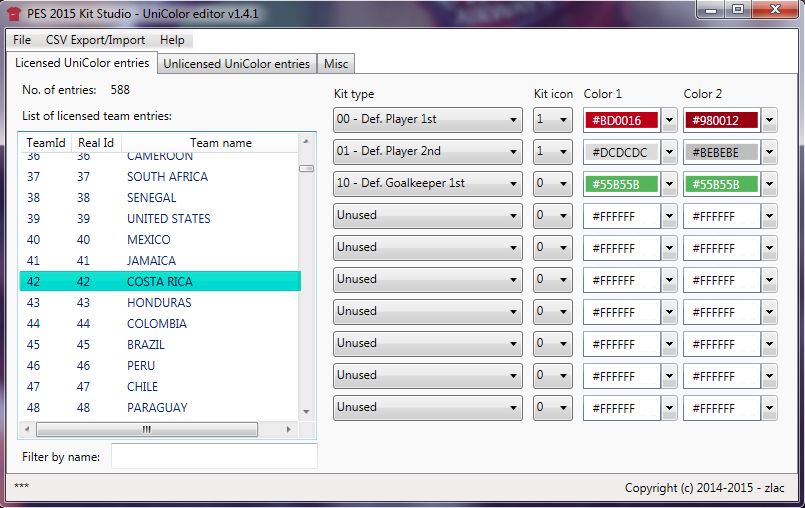Switch to the Misc tab
The height and width of the screenshot is (508, 805).
(x=336, y=64)
